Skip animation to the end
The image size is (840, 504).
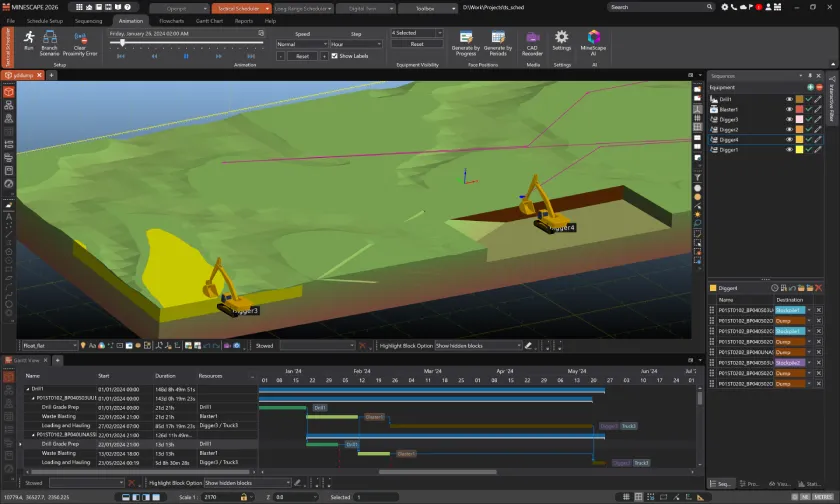251,56
